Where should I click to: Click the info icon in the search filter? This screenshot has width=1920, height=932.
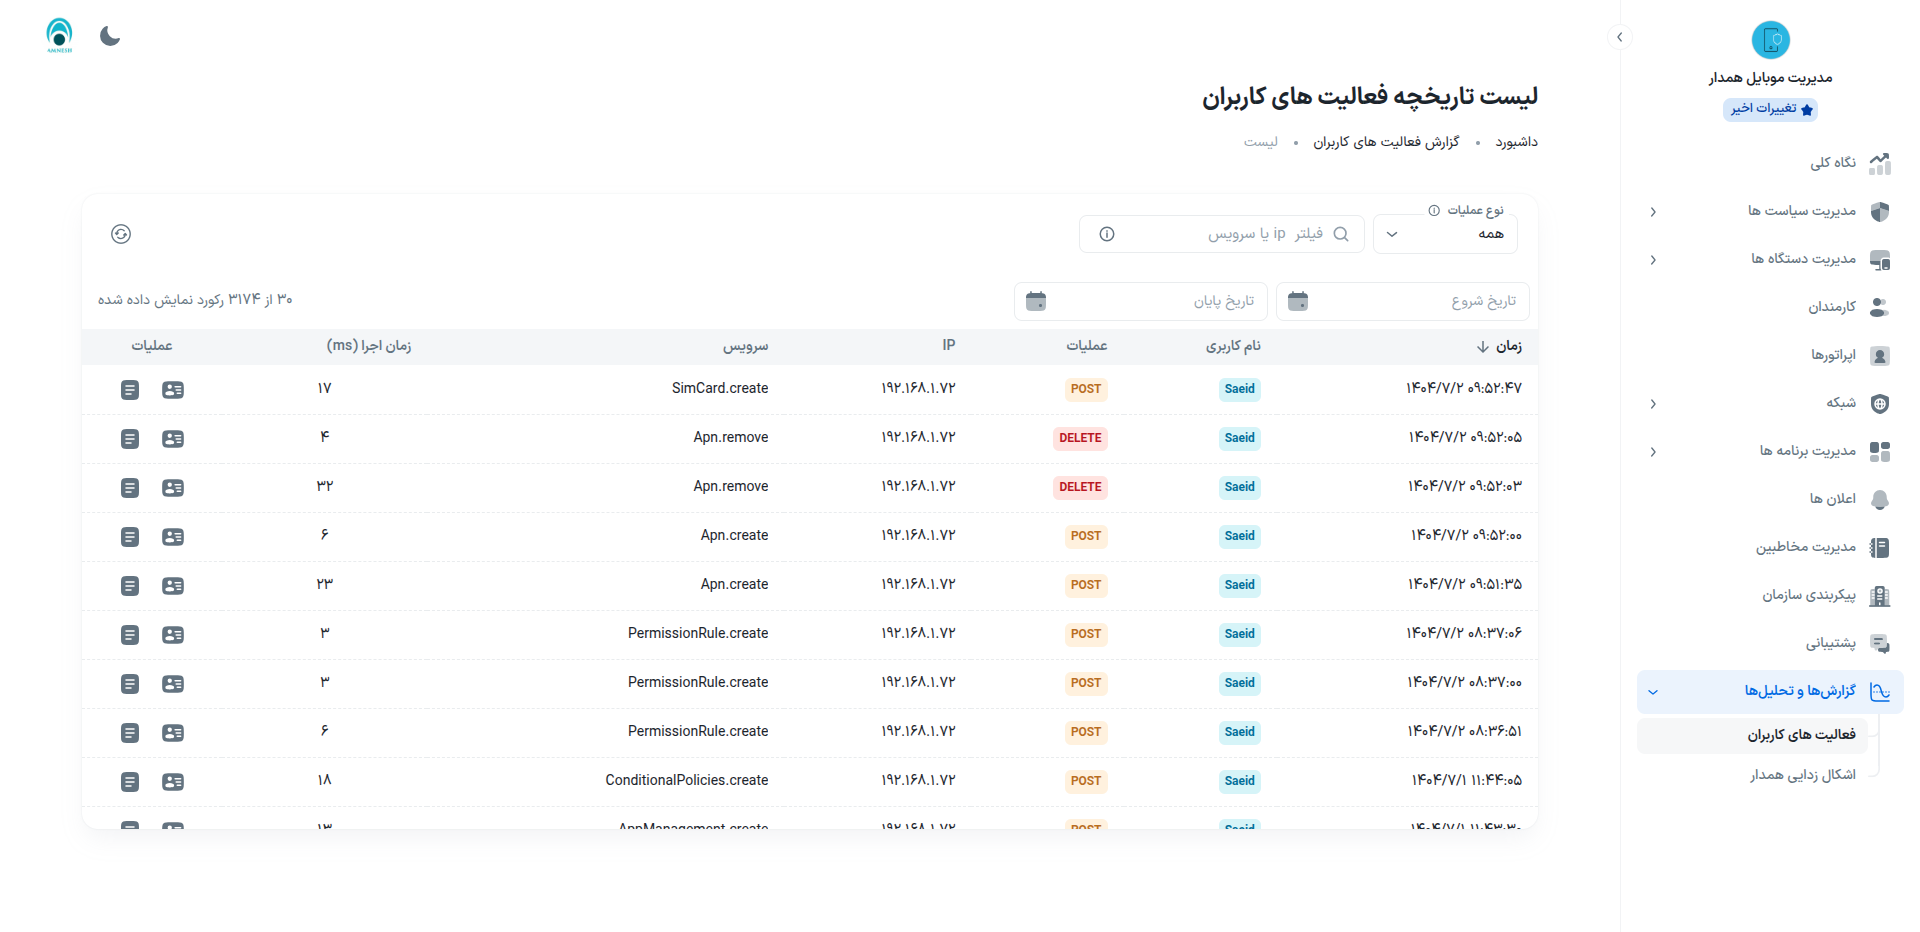pos(1107,234)
